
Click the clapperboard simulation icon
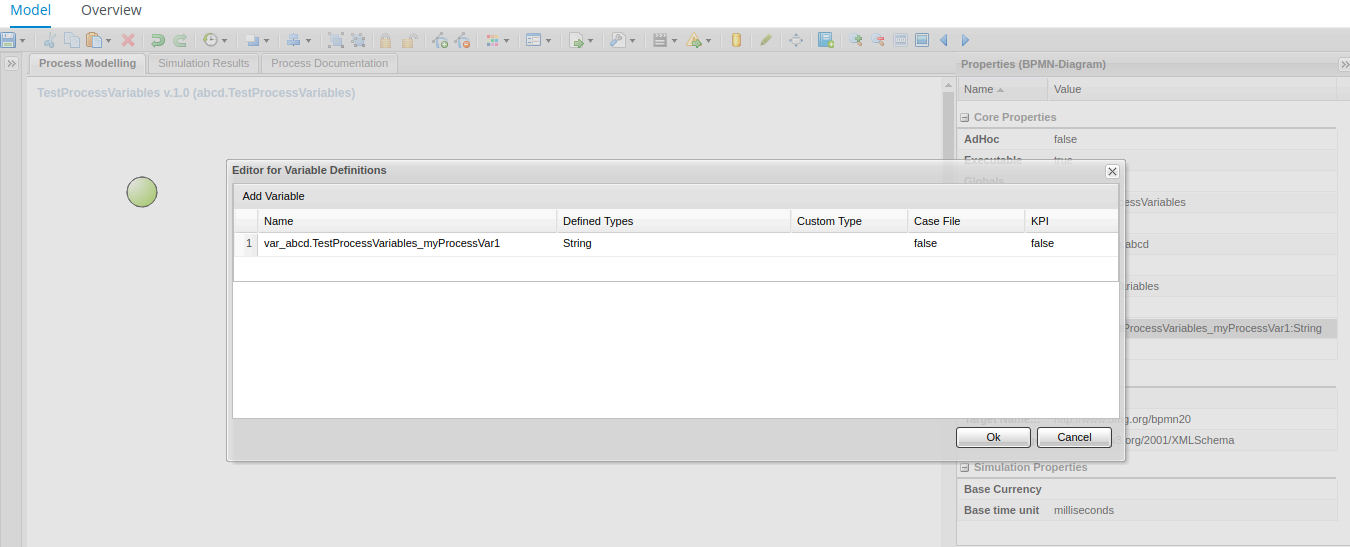(660, 40)
